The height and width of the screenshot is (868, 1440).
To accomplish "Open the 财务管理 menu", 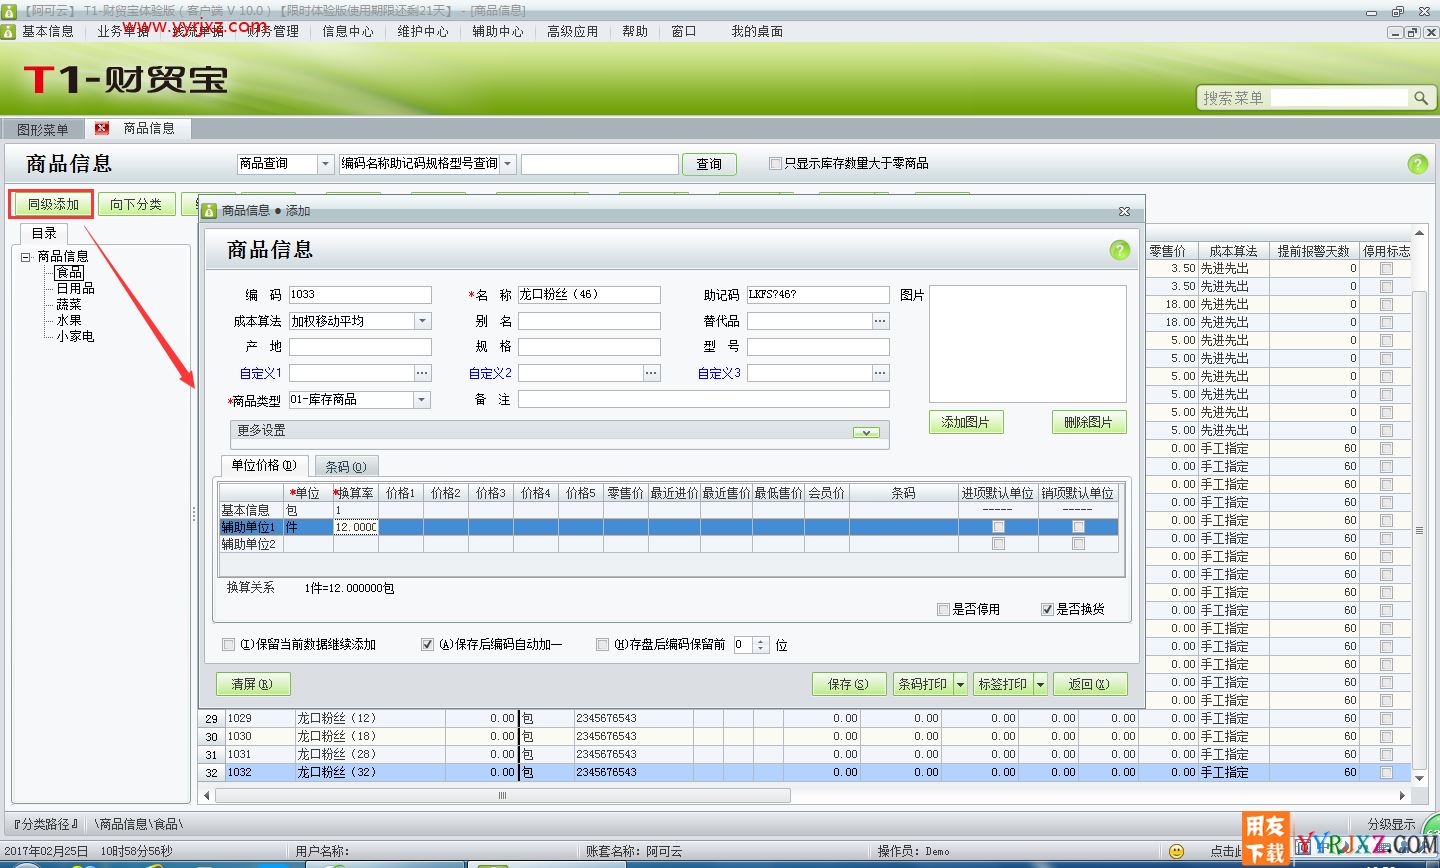I will pos(272,31).
